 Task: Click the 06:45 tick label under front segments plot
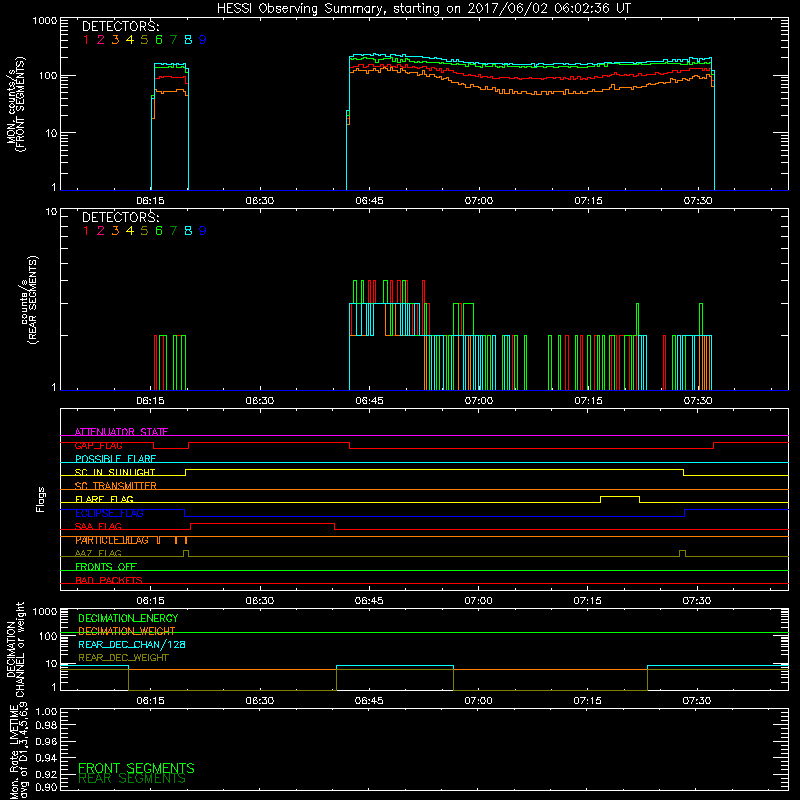(x=369, y=201)
